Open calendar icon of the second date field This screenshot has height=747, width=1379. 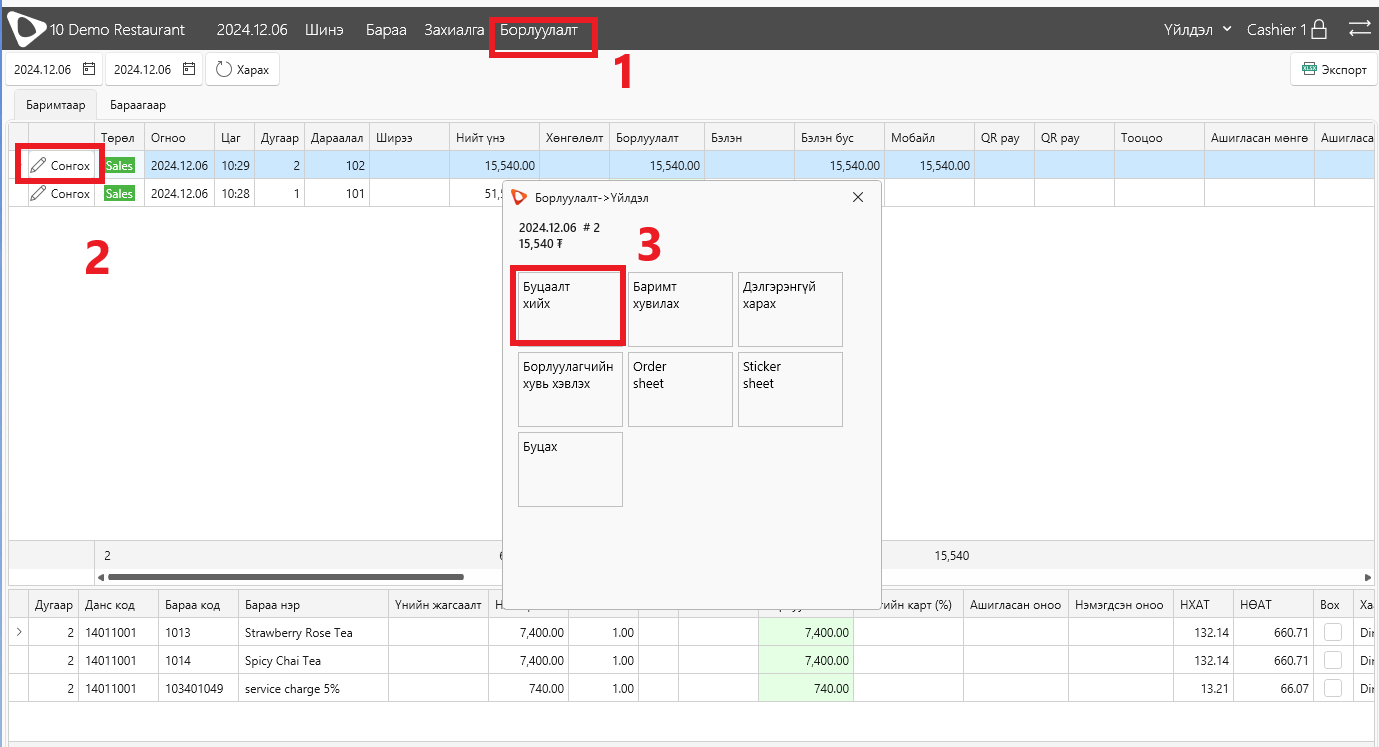tap(189, 69)
